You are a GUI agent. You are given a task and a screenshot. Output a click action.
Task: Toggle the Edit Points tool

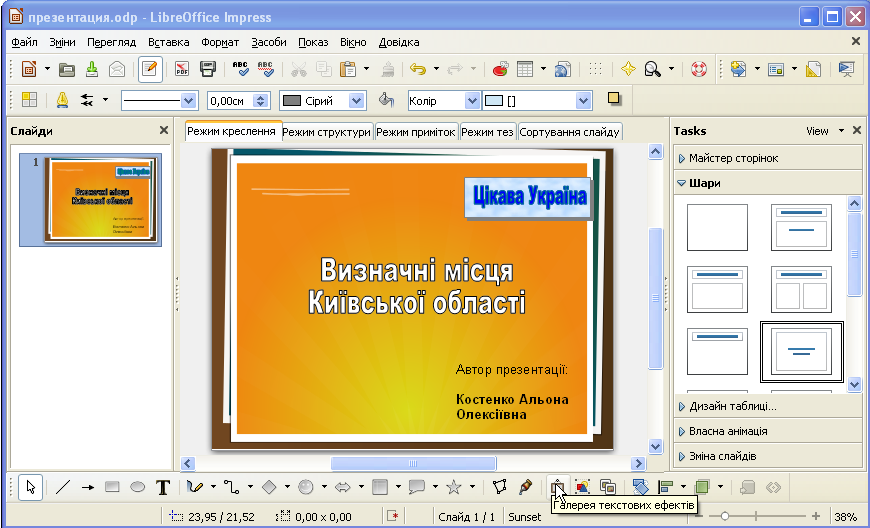[x=500, y=487]
